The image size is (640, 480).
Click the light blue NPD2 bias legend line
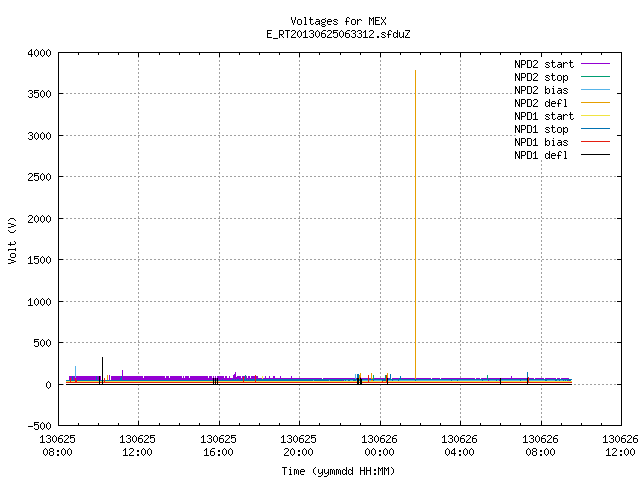point(595,90)
